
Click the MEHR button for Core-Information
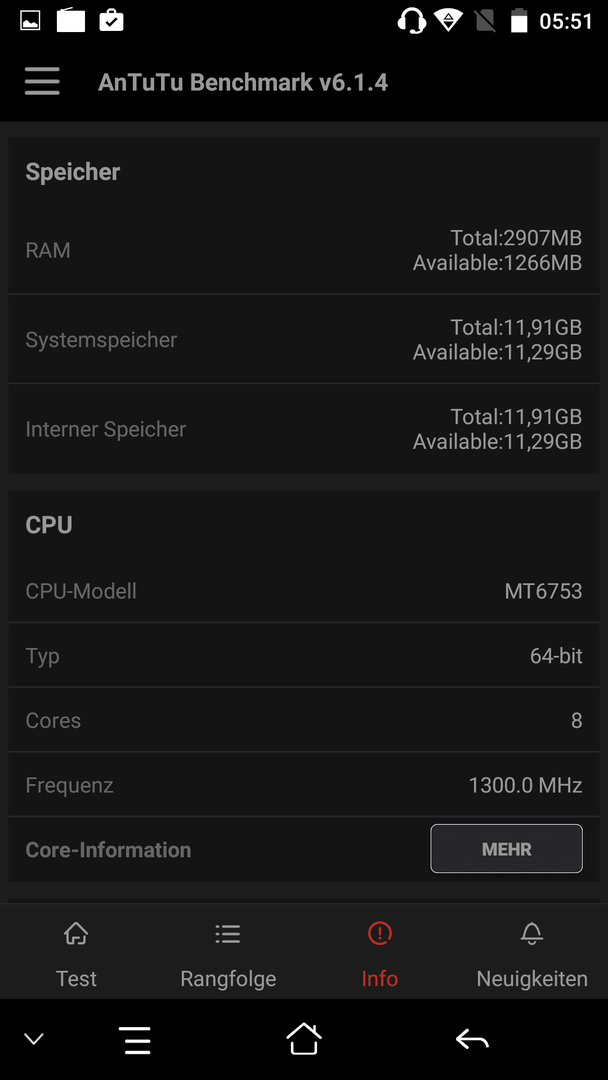click(x=507, y=849)
